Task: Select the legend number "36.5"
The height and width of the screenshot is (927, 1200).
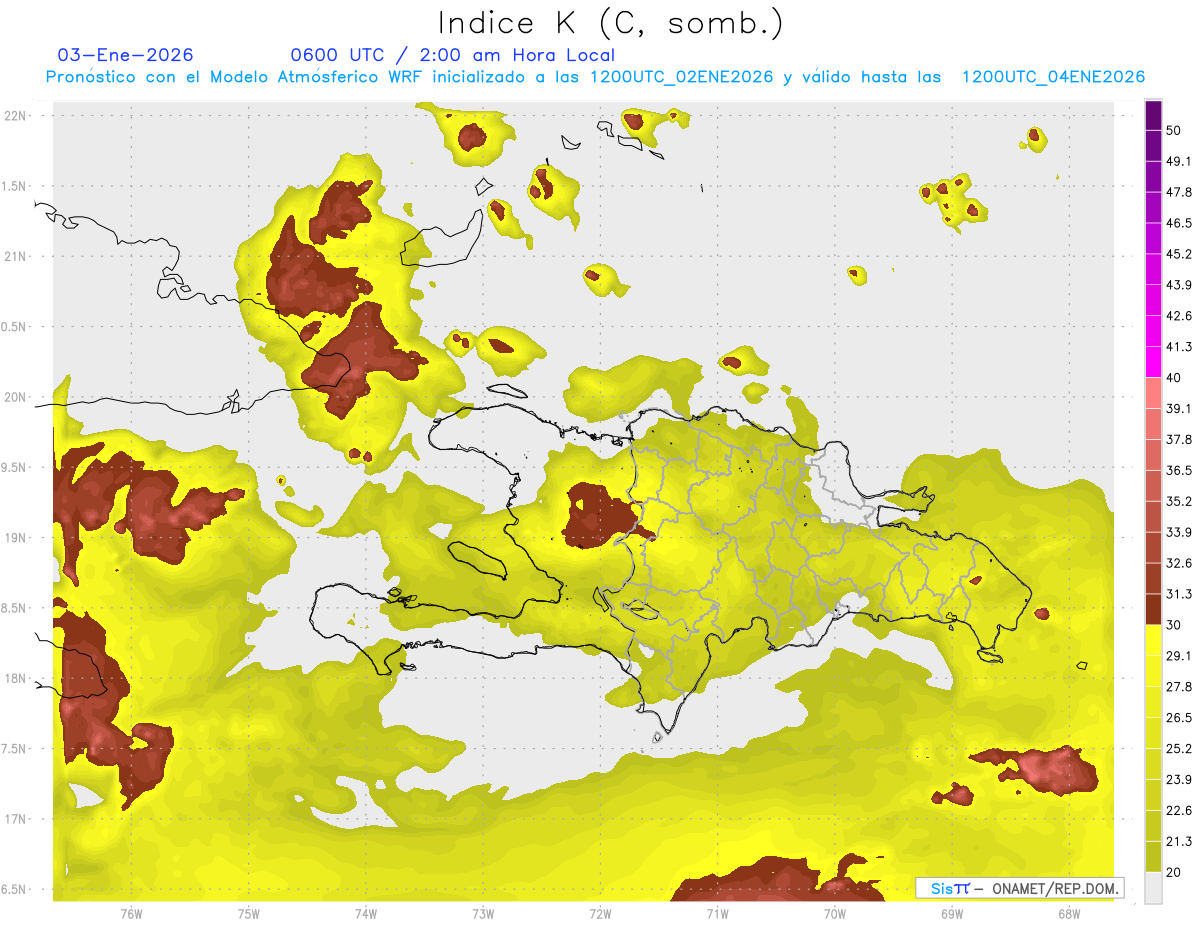Action: click(1179, 471)
